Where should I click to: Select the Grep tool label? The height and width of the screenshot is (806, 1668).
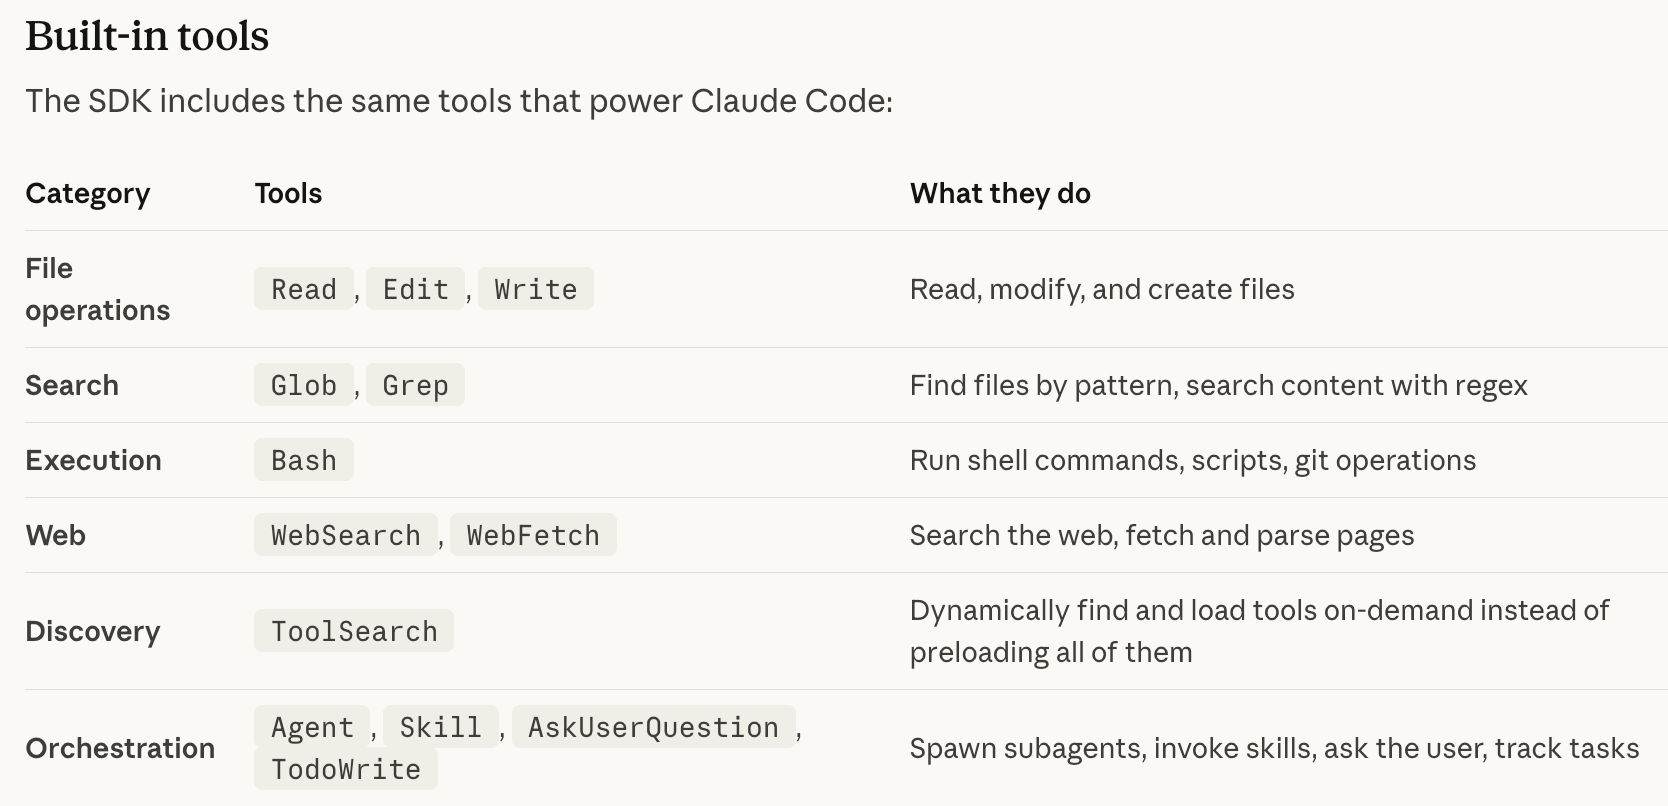pos(415,385)
